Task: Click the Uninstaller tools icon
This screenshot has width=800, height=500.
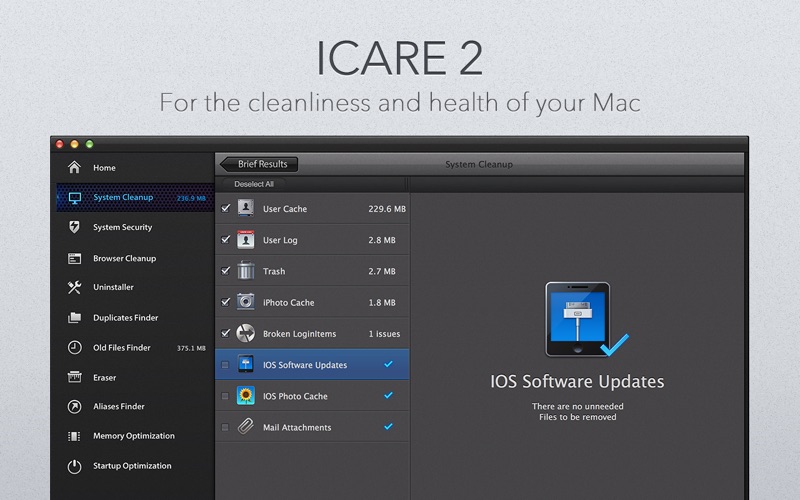Action: (74, 288)
